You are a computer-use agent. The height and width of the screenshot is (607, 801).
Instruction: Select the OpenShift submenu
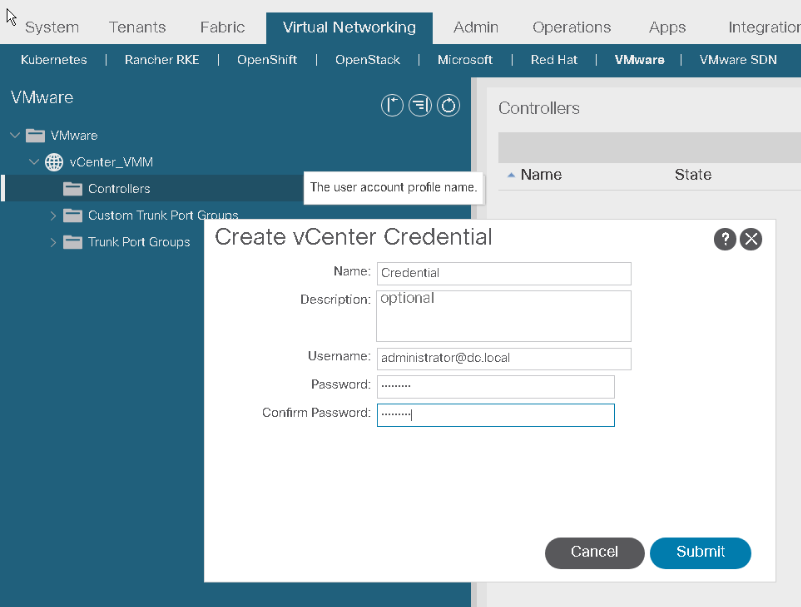[267, 60]
